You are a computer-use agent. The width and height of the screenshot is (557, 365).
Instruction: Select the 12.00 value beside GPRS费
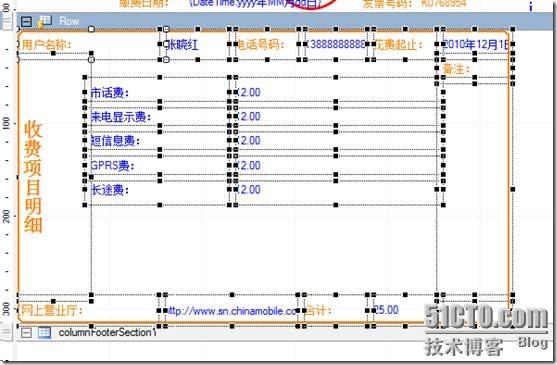point(248,165)
